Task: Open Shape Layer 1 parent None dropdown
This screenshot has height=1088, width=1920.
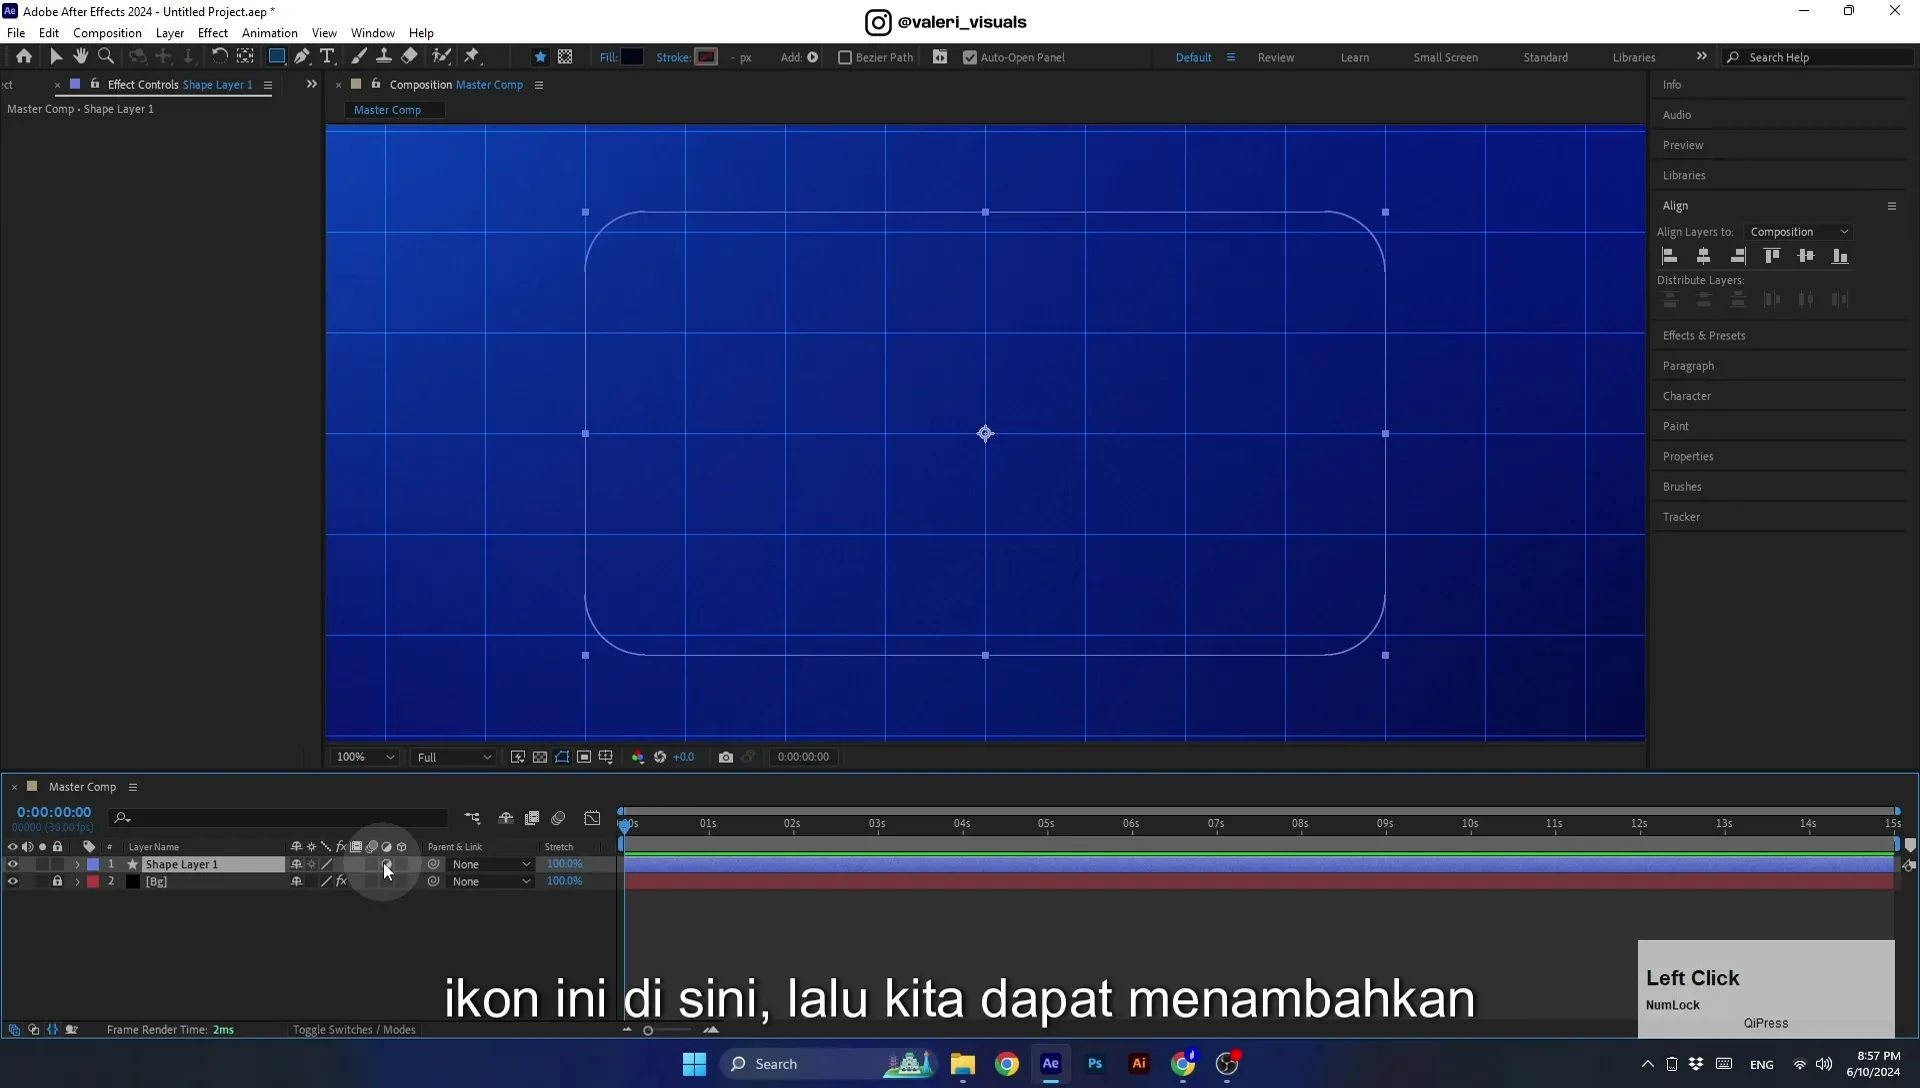Action: point(490,864)
